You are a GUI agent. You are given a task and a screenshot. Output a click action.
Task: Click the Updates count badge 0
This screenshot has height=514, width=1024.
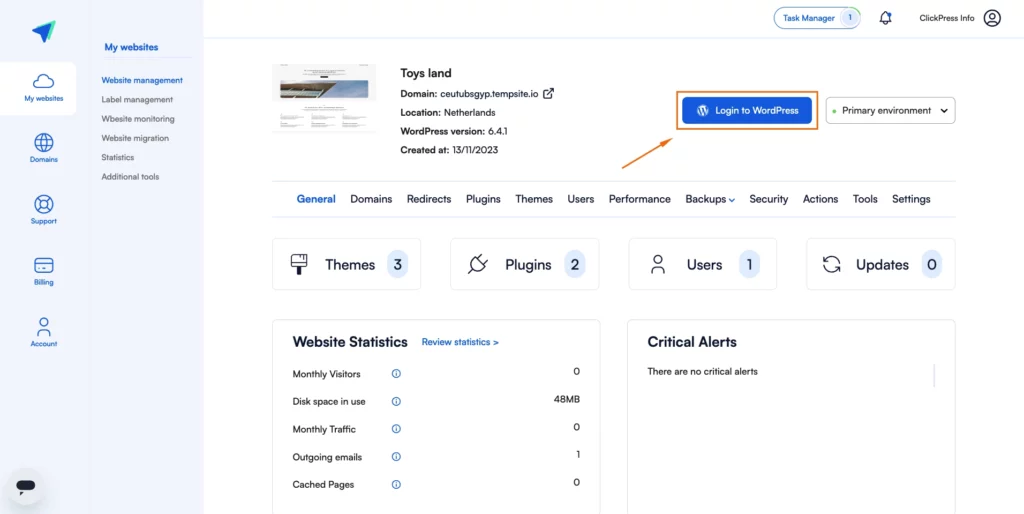(x=932, y=265)
